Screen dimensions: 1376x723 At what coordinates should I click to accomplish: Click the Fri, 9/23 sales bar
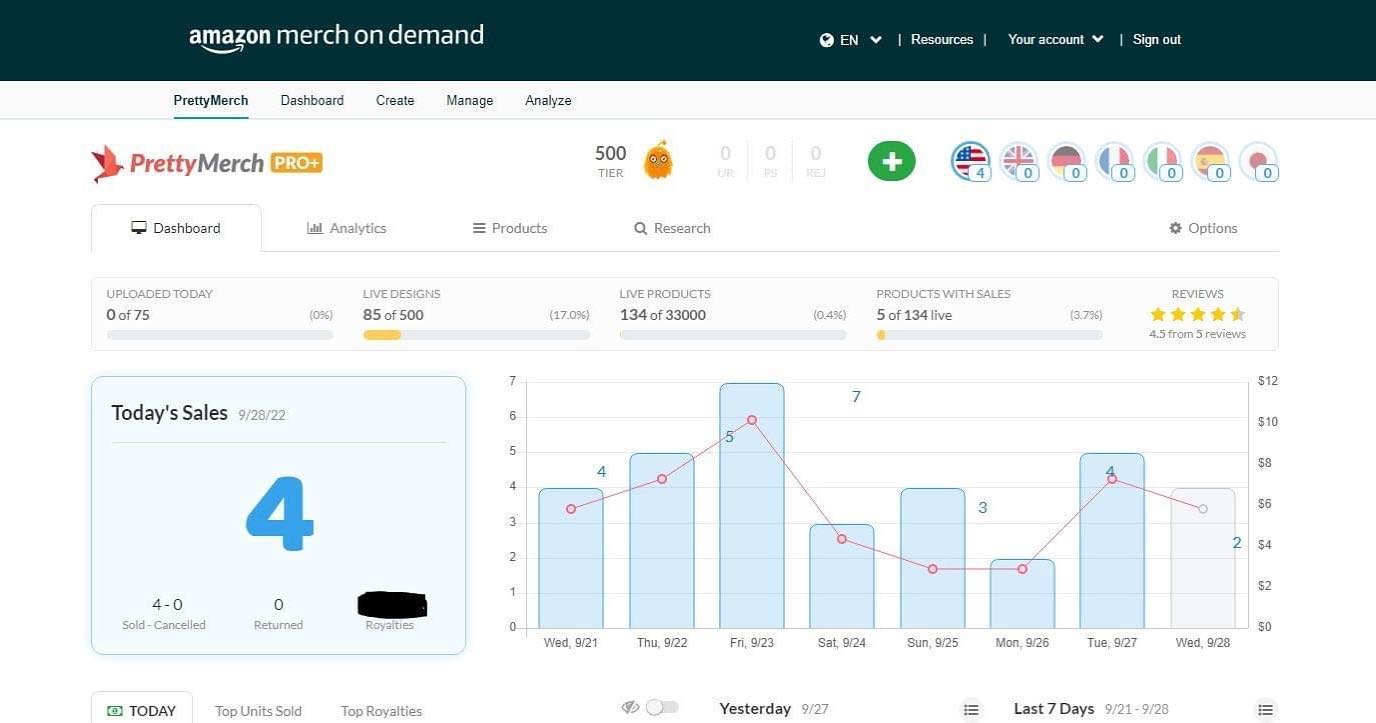[x=752, y=505]
